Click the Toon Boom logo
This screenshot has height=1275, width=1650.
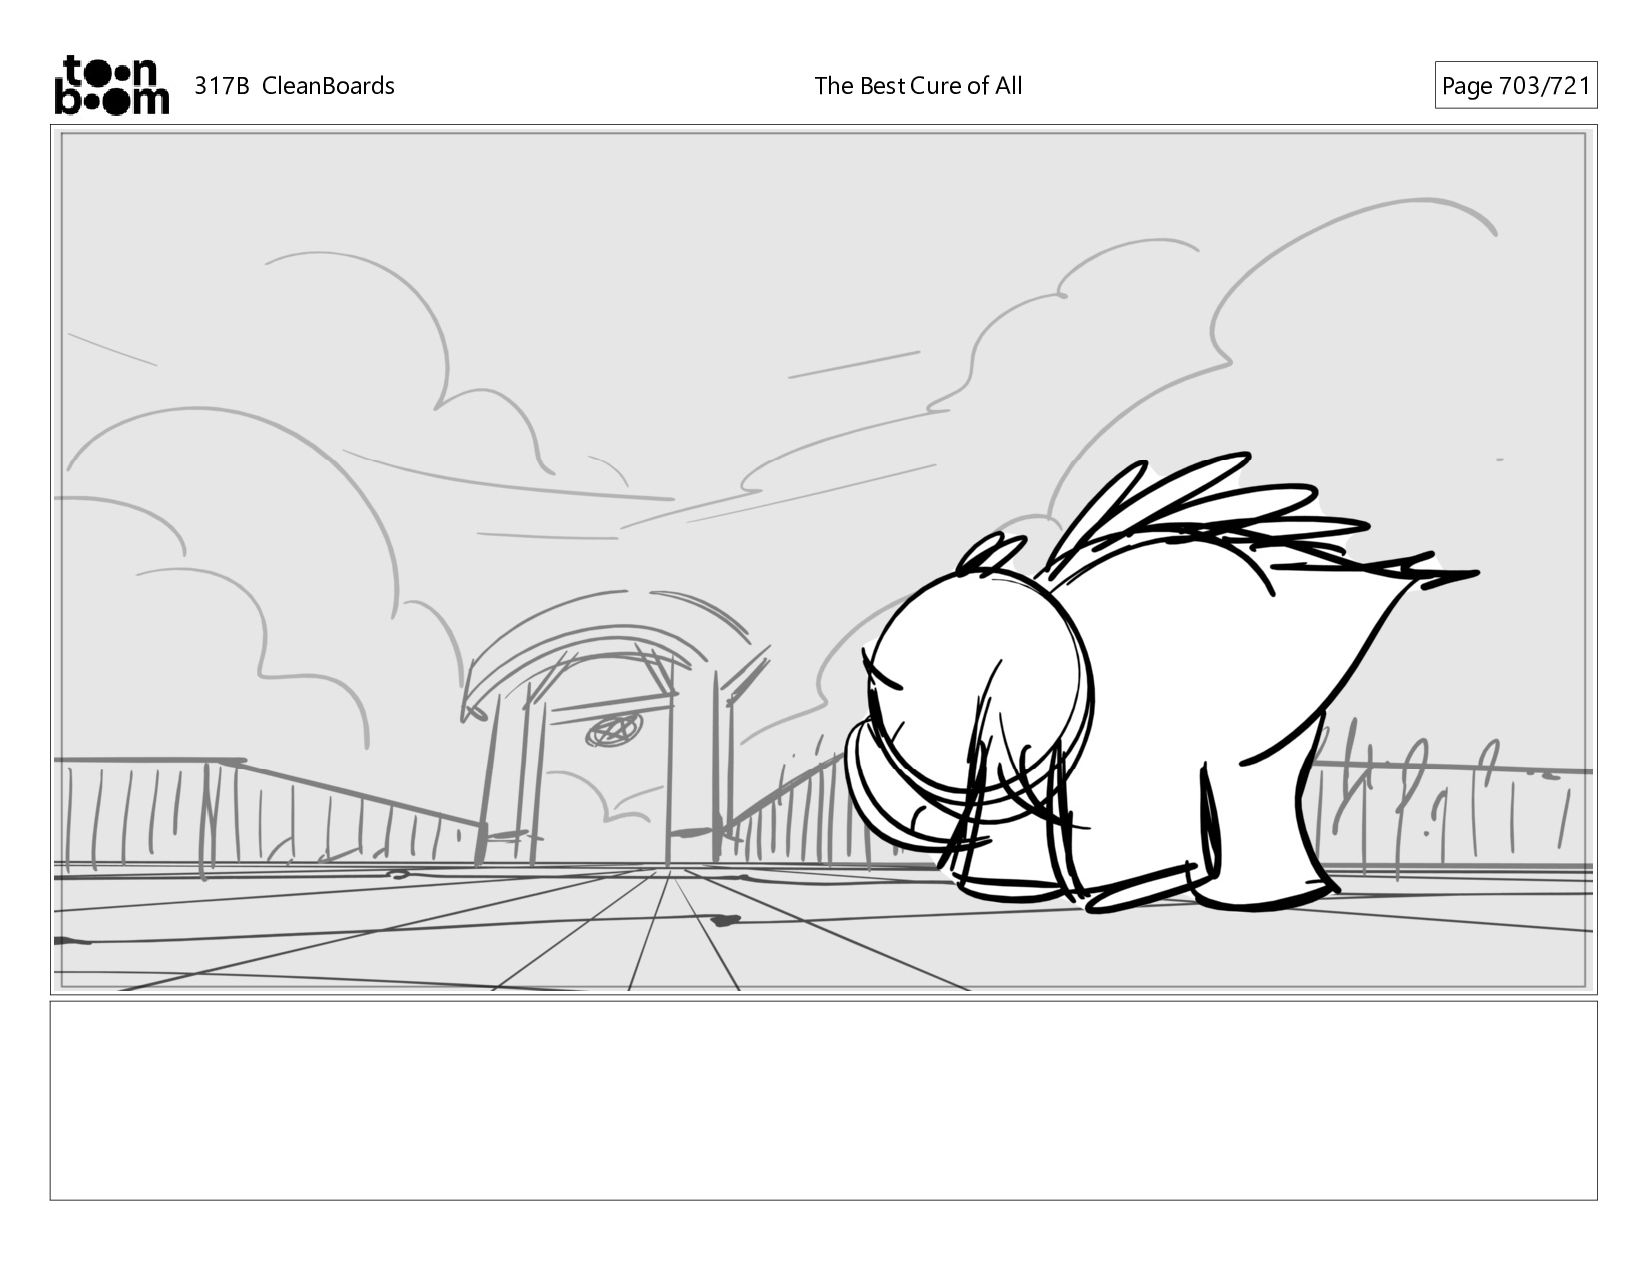pyautogui.click(x=111, y=85)
